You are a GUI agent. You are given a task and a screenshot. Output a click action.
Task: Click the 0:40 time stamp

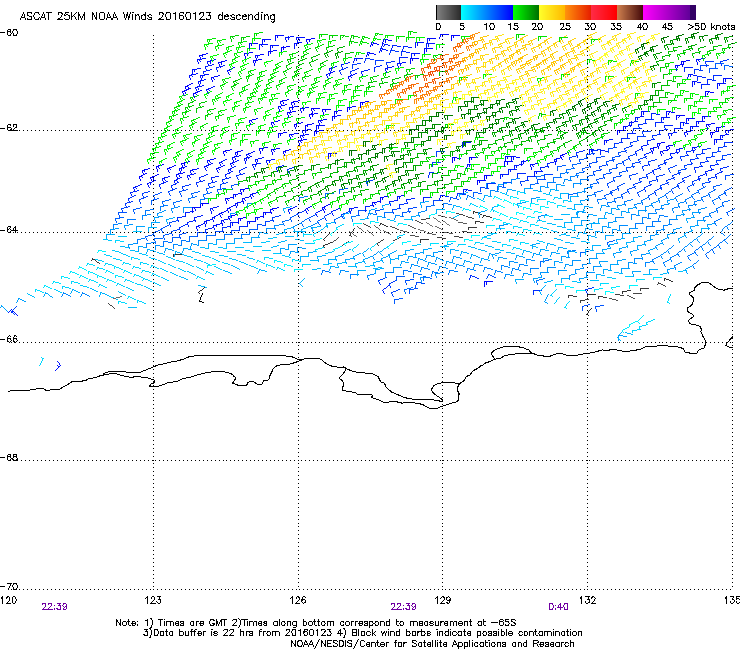click(x=558, y=607)
